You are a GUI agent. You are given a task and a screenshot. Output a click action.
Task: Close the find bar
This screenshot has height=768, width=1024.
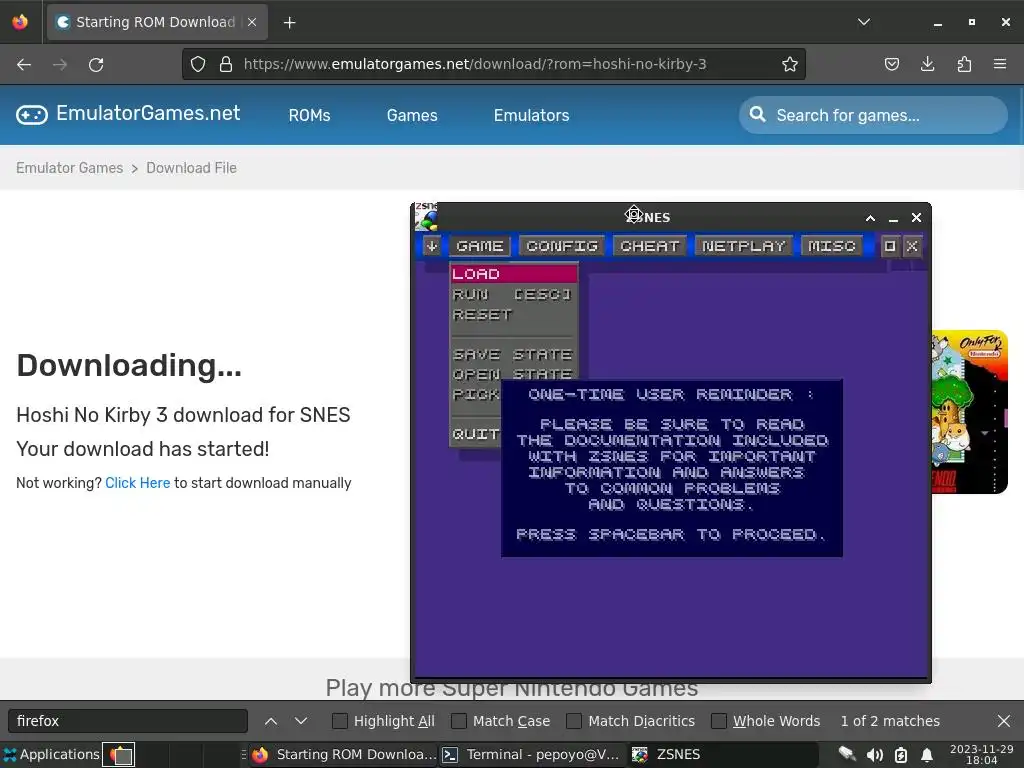pyautogui.click(x=1004, y=721)
